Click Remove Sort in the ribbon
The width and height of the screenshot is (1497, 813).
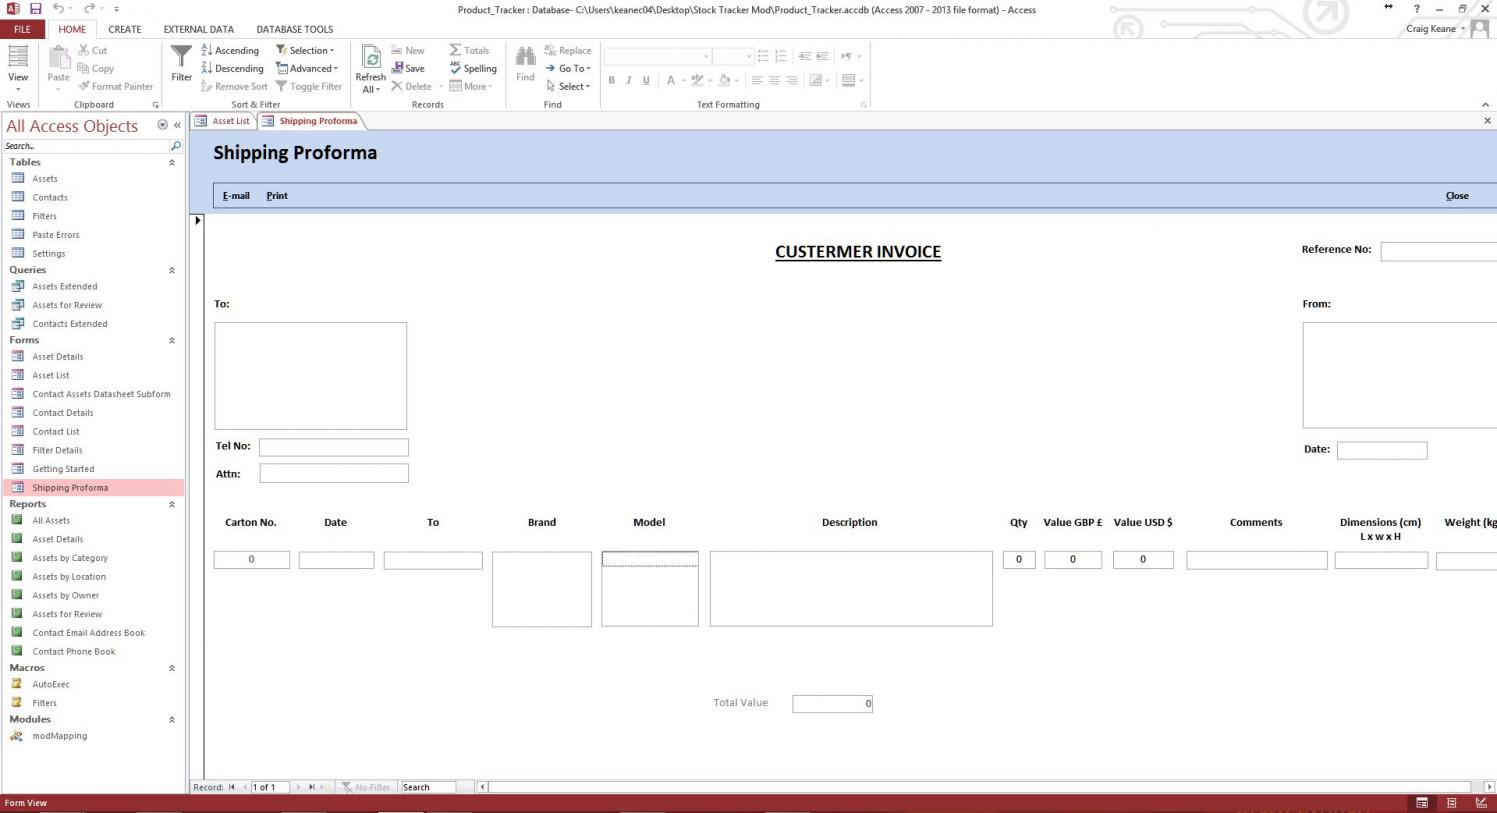[x=234, y=86]
